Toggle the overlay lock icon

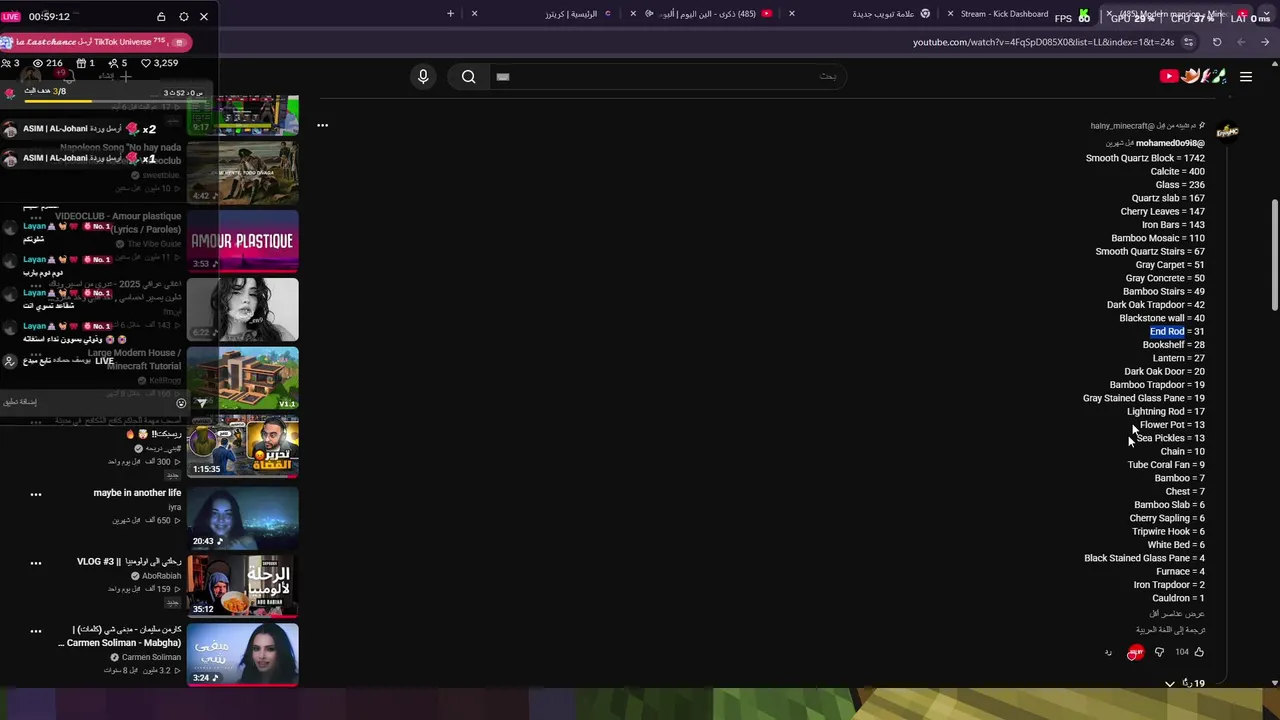pyautogui.click(x=161, y=17)
